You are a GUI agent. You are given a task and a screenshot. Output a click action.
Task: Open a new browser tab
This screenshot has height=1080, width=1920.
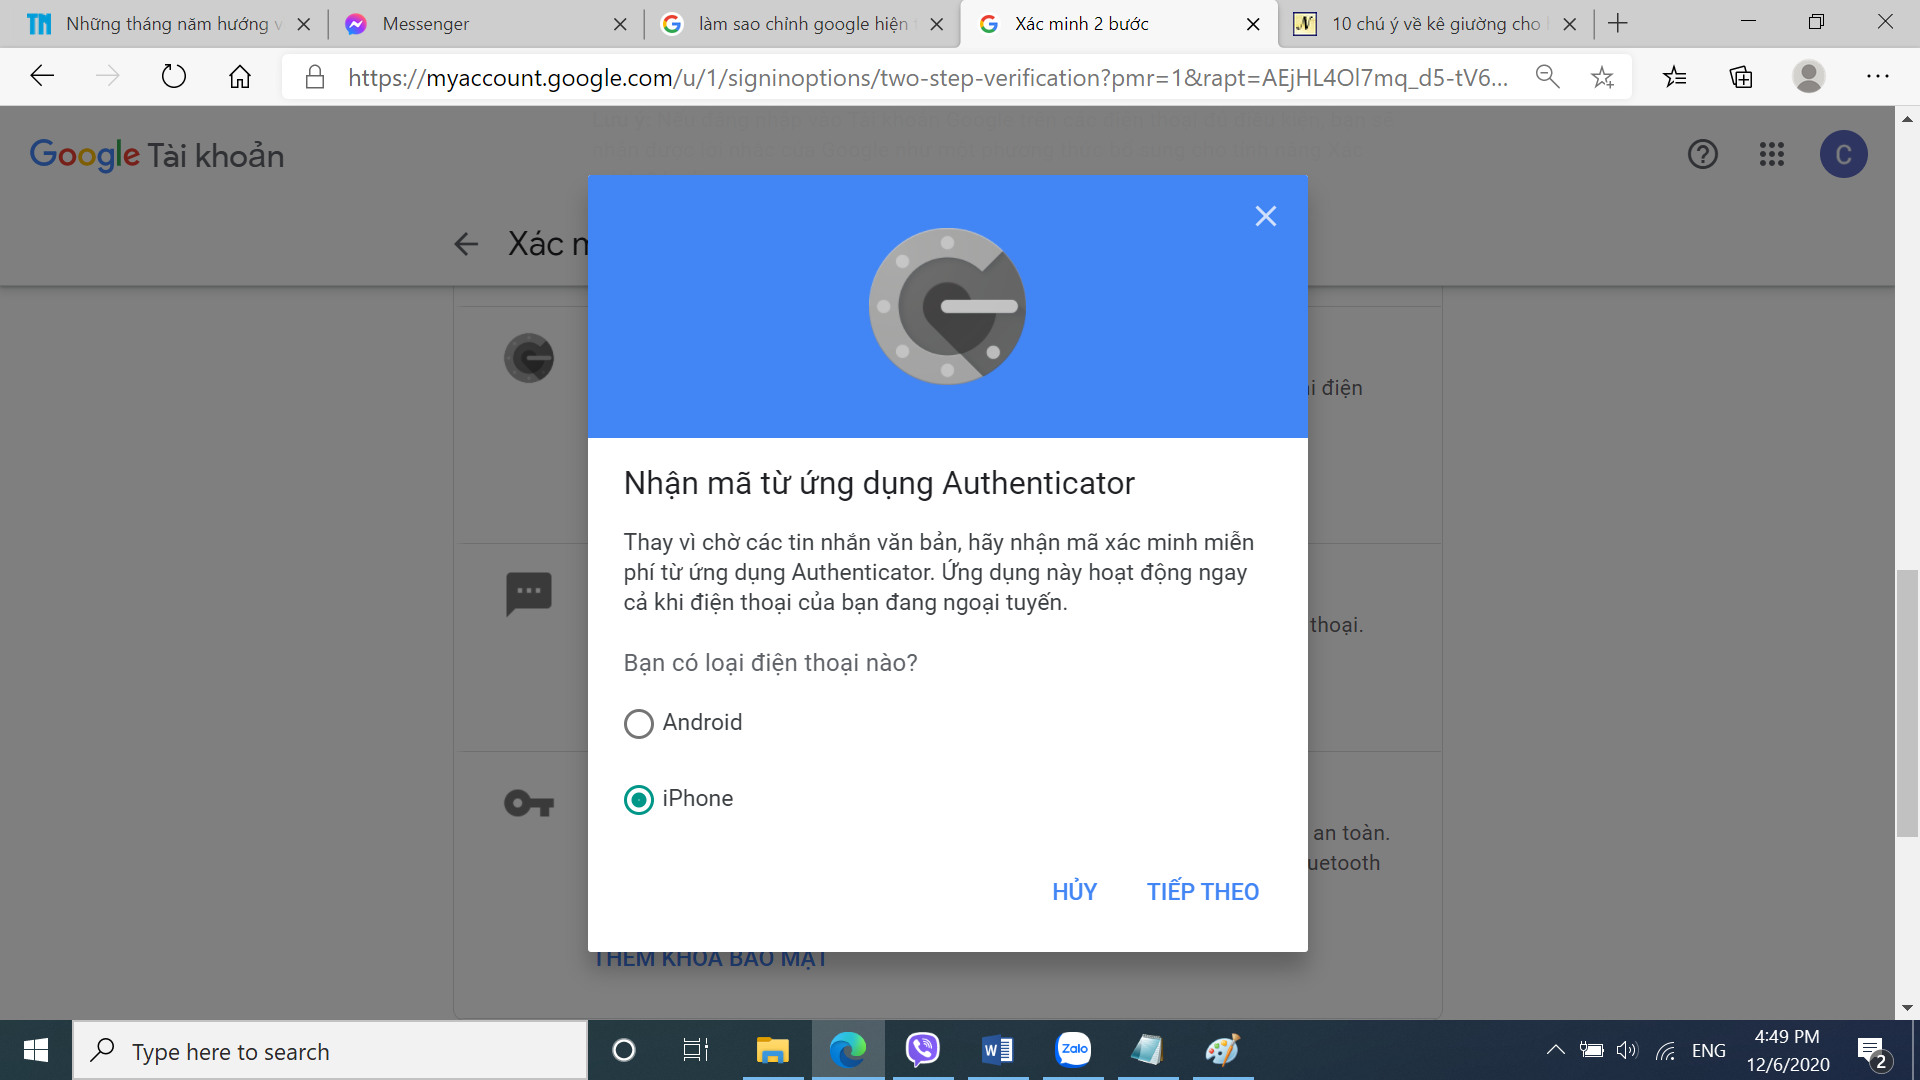tap(1618, 24)
